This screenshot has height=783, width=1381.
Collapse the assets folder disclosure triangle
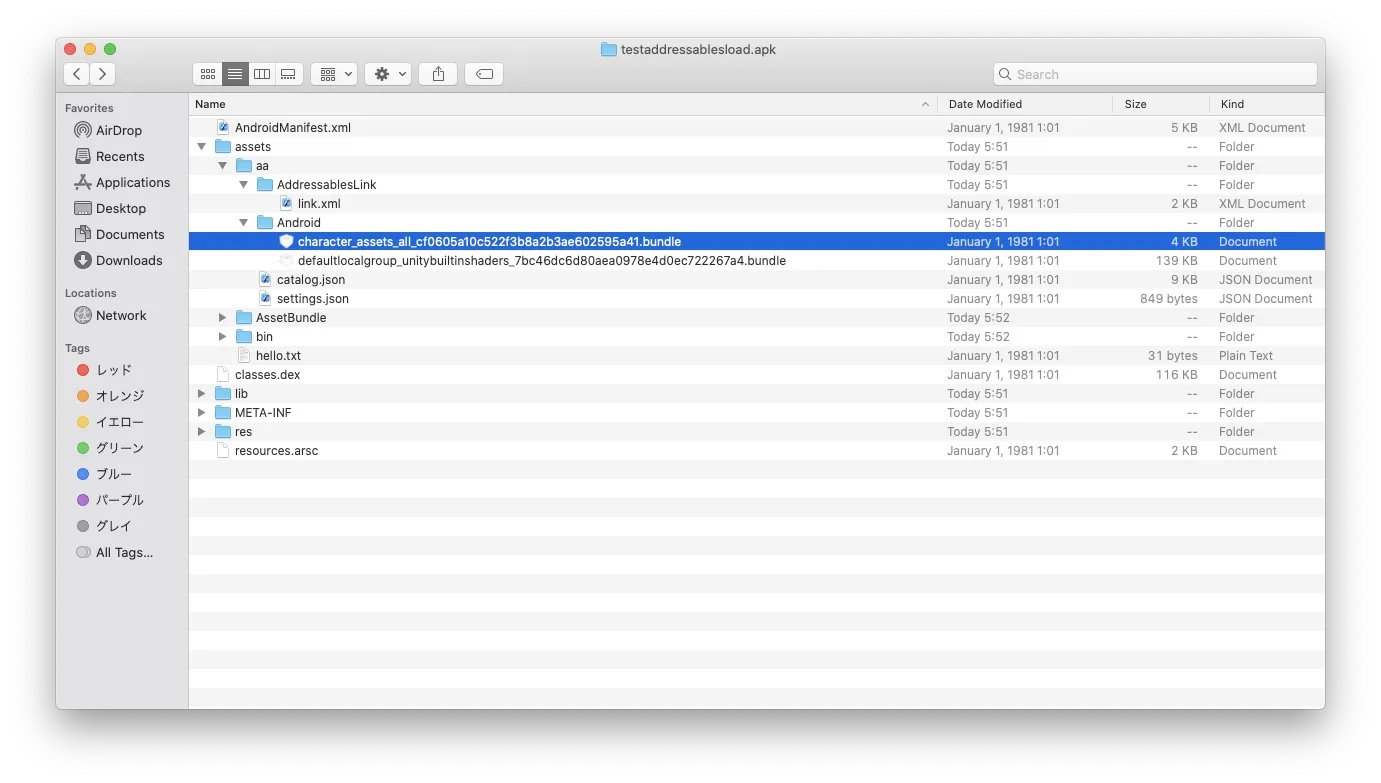pos(202,147)
